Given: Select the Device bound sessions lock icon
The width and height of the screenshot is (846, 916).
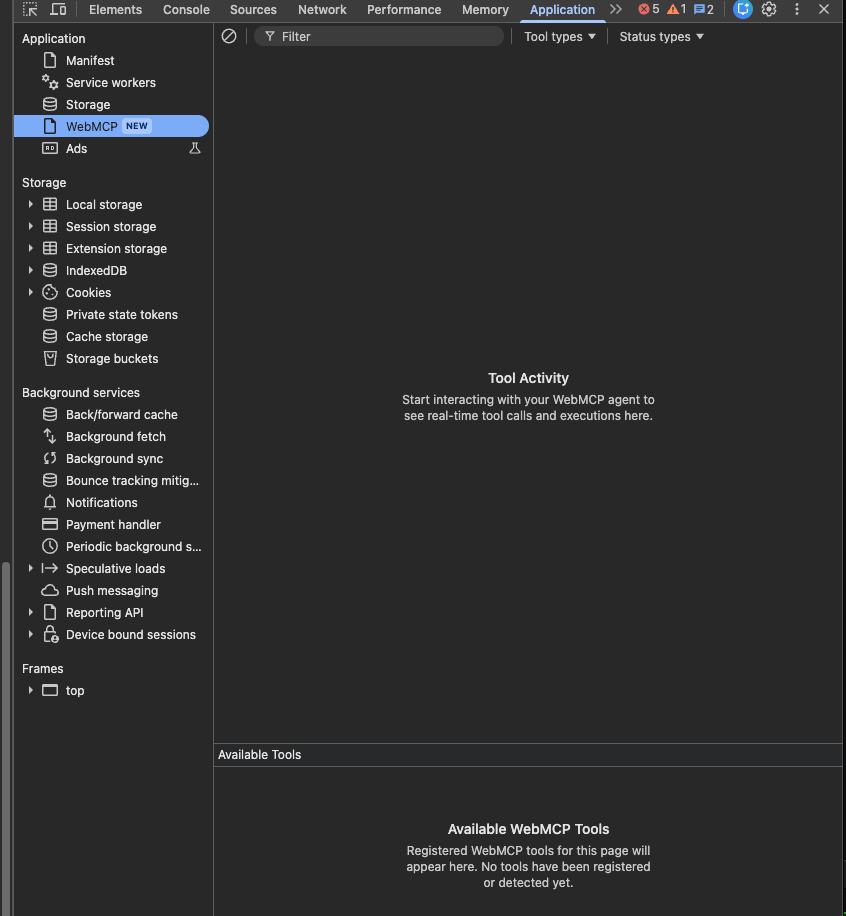Looking at the screenshot, I should pyautogui.click(x=51, y=634).
